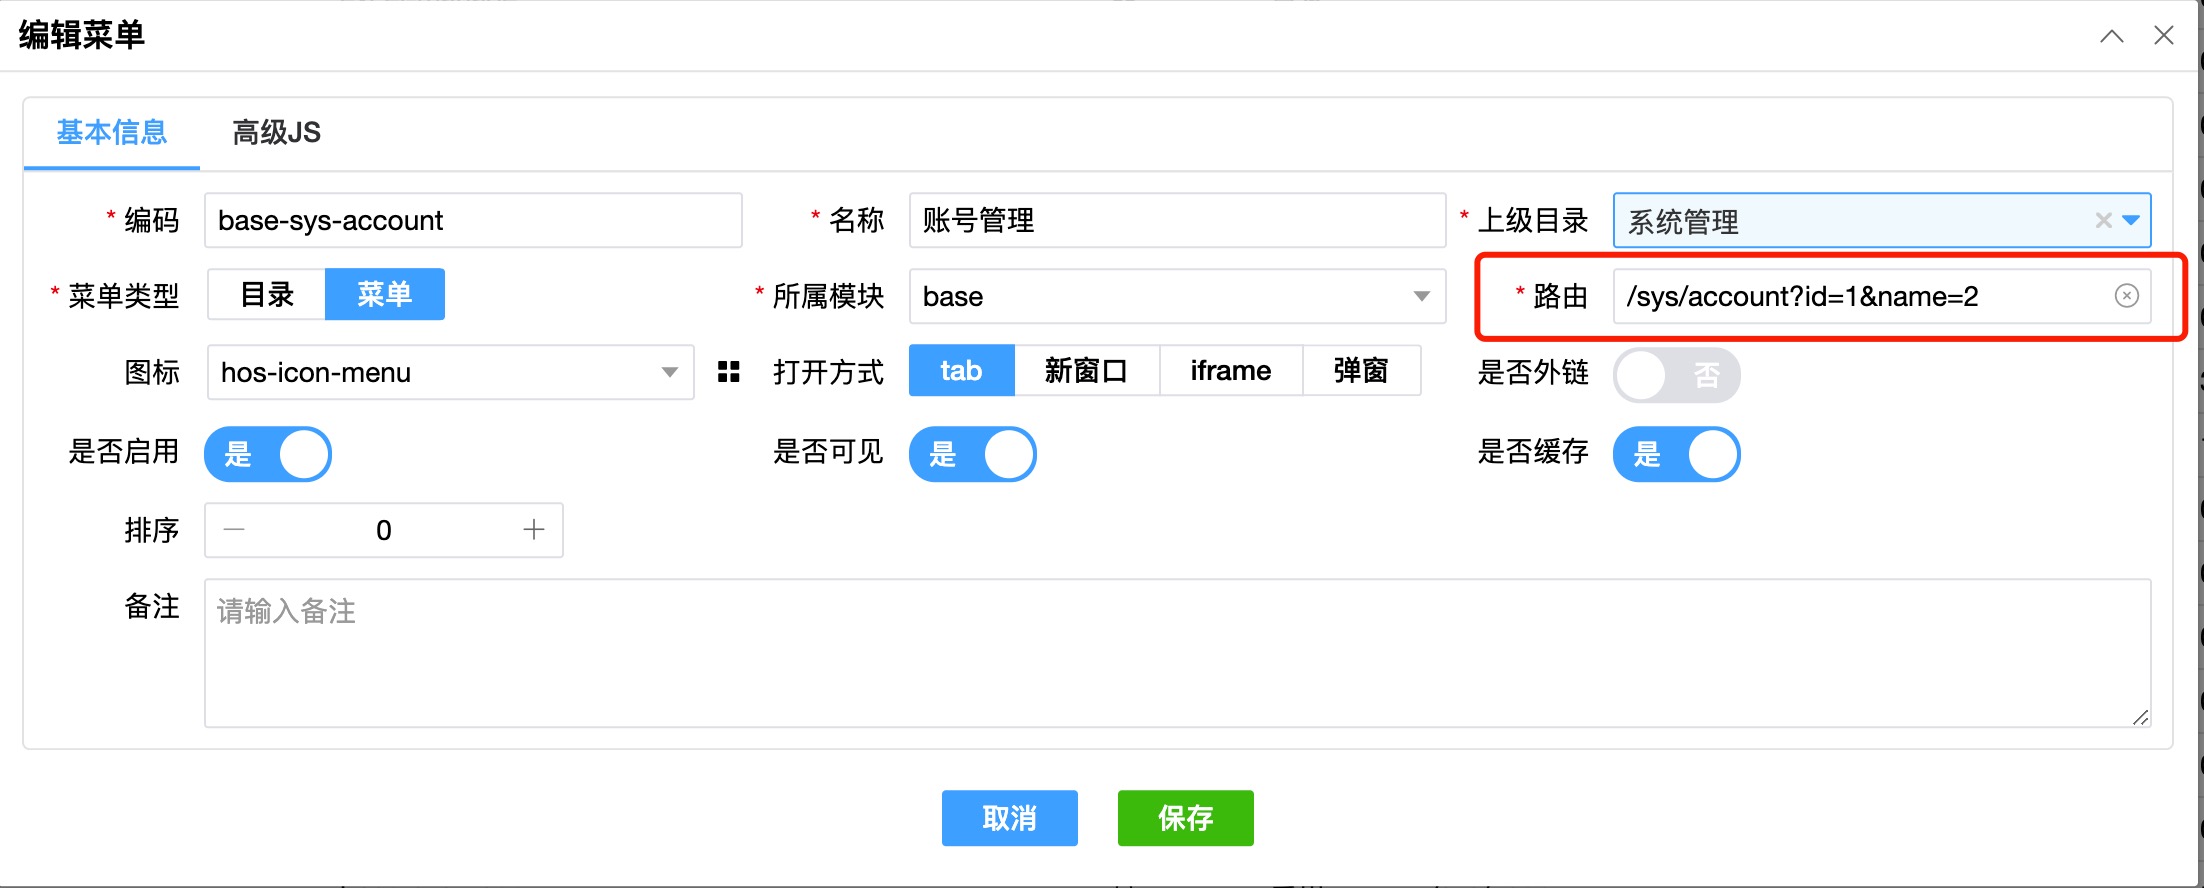Toggle the 是否可见 switch

point(973,454)
